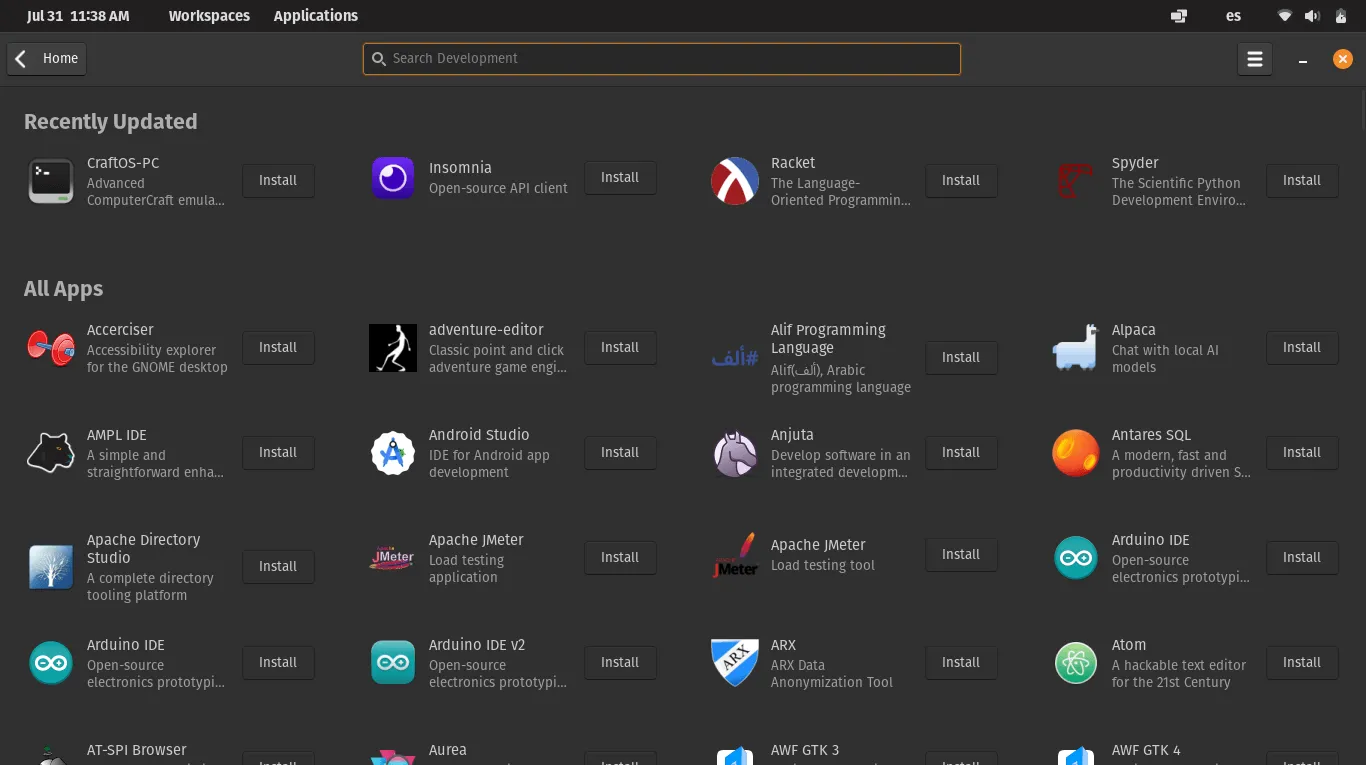Screen dimensions: 1366x765
Task: Open the Racket logo icon
Action: click(734, 181)
